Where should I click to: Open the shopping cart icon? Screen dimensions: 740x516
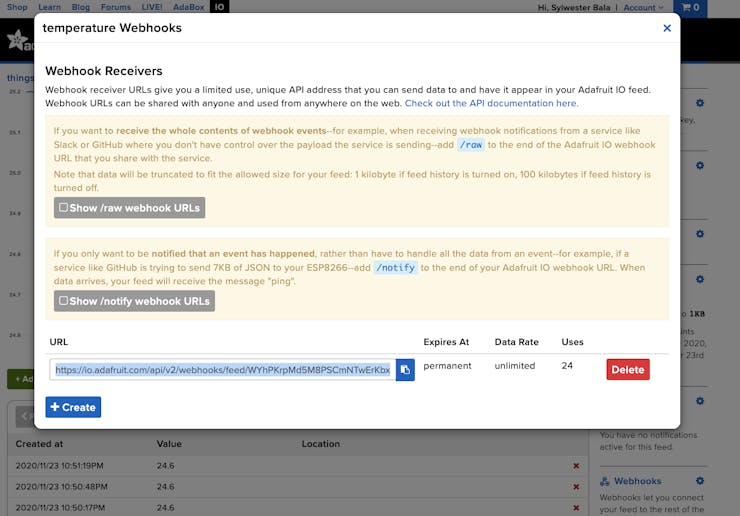[x=690, y=8]
